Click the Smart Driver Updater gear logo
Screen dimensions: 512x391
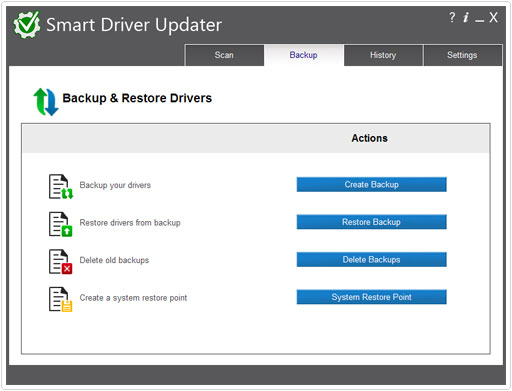(27, 24)
